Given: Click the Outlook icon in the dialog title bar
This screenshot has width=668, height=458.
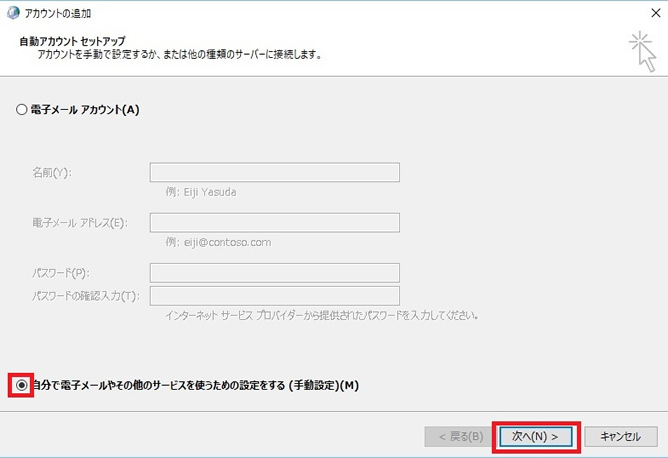Looking at the screenshot, I should pos(13,13).
